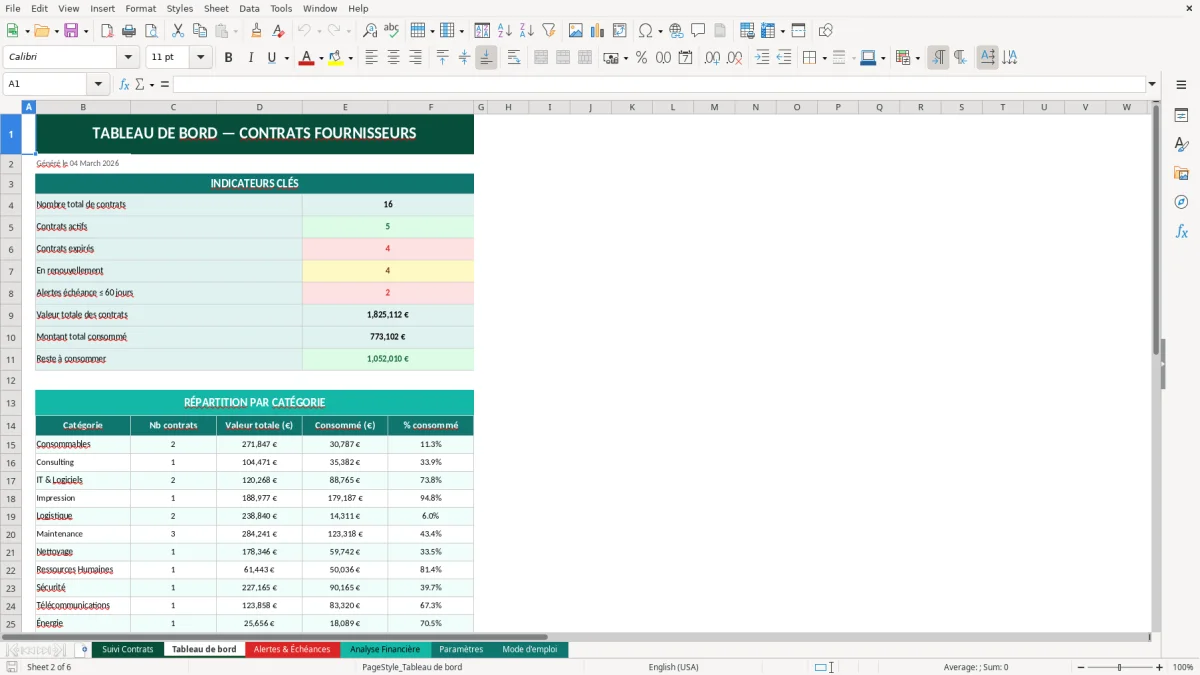
Task: Click the Zoom in plus button
Action: [1159, 667]
